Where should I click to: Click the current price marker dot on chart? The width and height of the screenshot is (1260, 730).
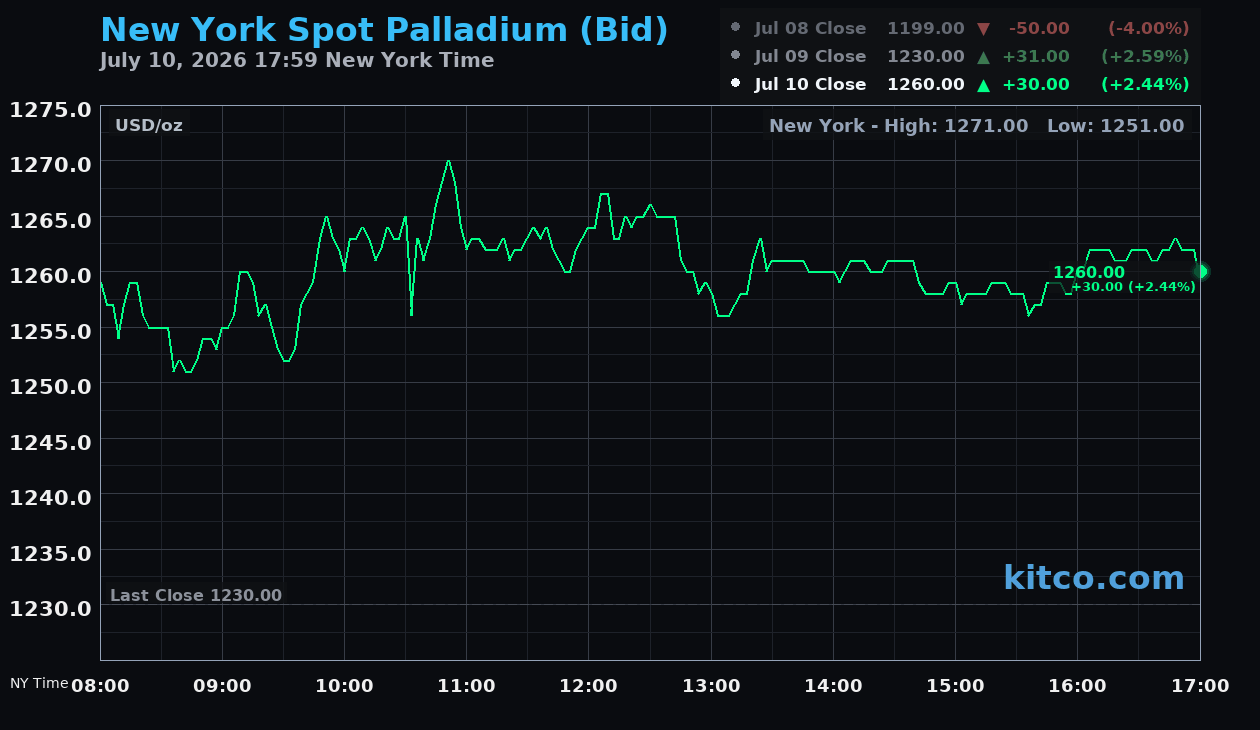[1200, 271]
